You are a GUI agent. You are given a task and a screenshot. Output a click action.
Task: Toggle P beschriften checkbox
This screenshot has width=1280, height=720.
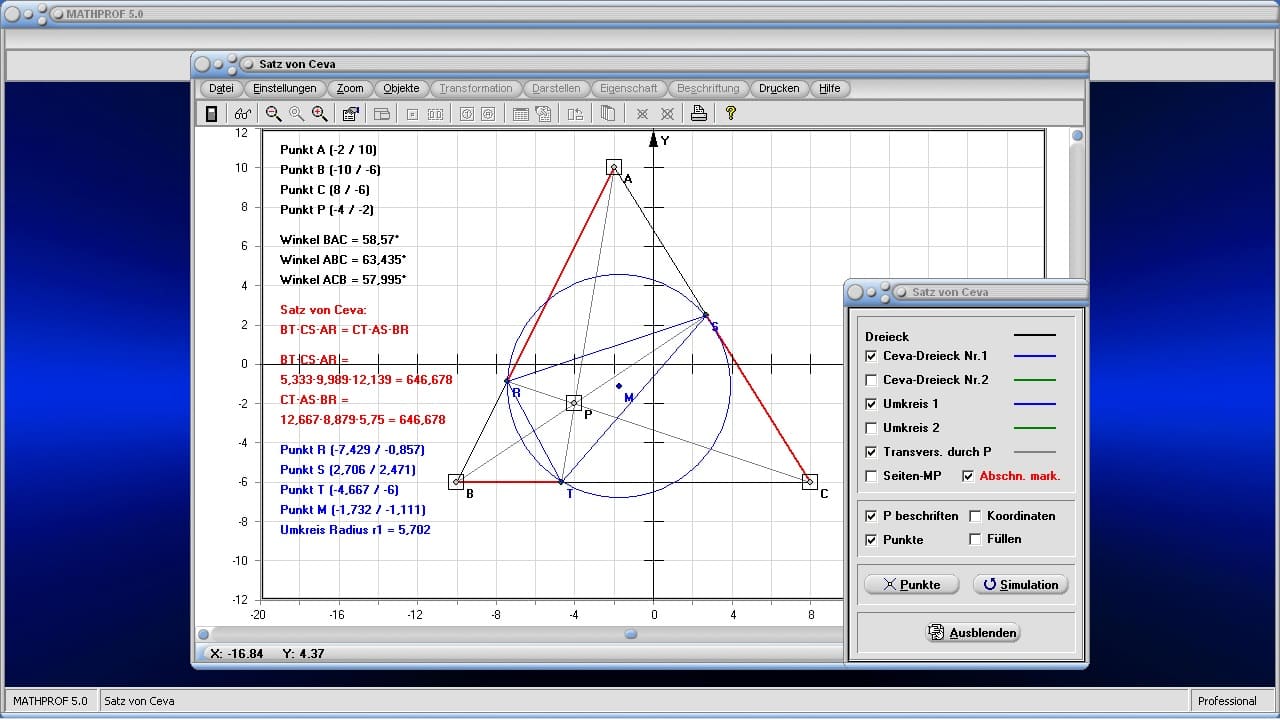point(871,516)
